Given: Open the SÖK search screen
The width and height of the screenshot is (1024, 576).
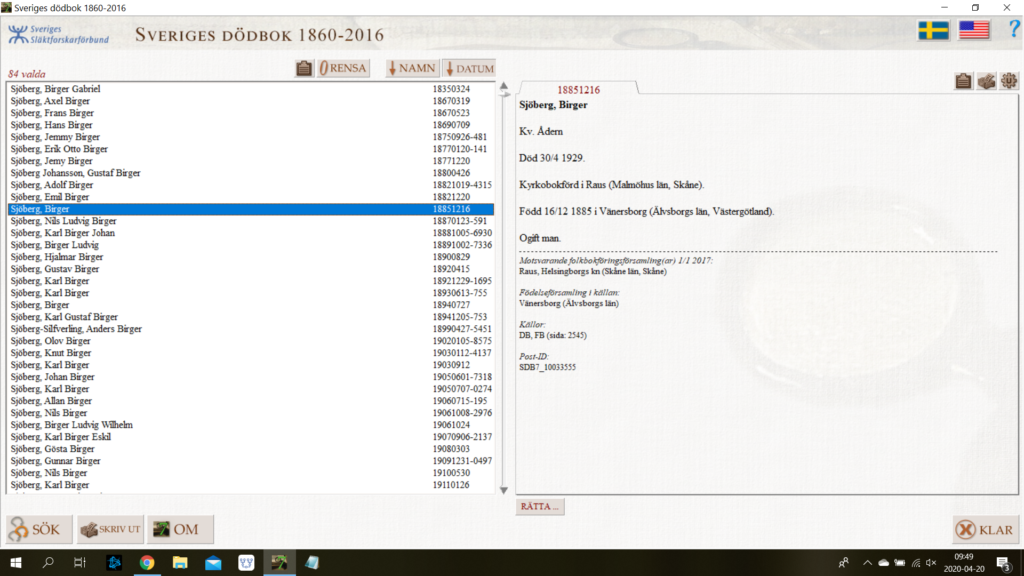Looking at the screenshot, I should (39, 529).
